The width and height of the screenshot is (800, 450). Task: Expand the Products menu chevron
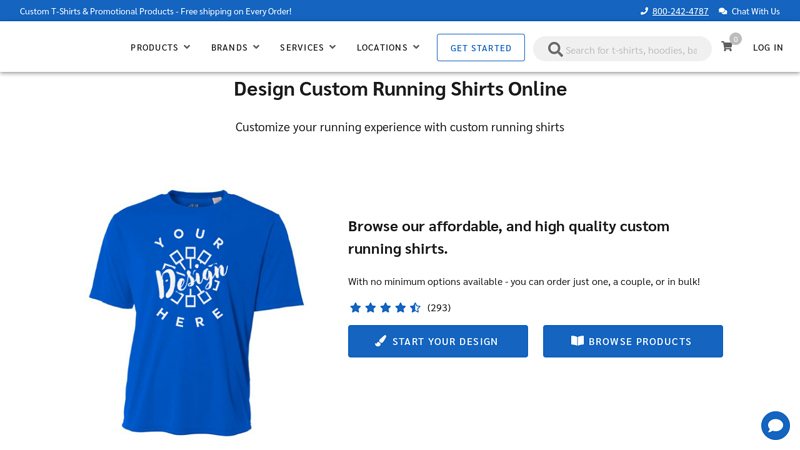187,47
